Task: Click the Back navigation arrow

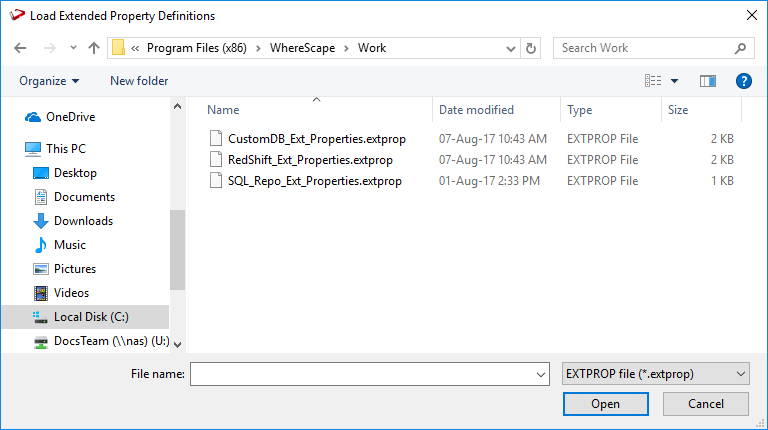Action: click(x=22, y=48)
